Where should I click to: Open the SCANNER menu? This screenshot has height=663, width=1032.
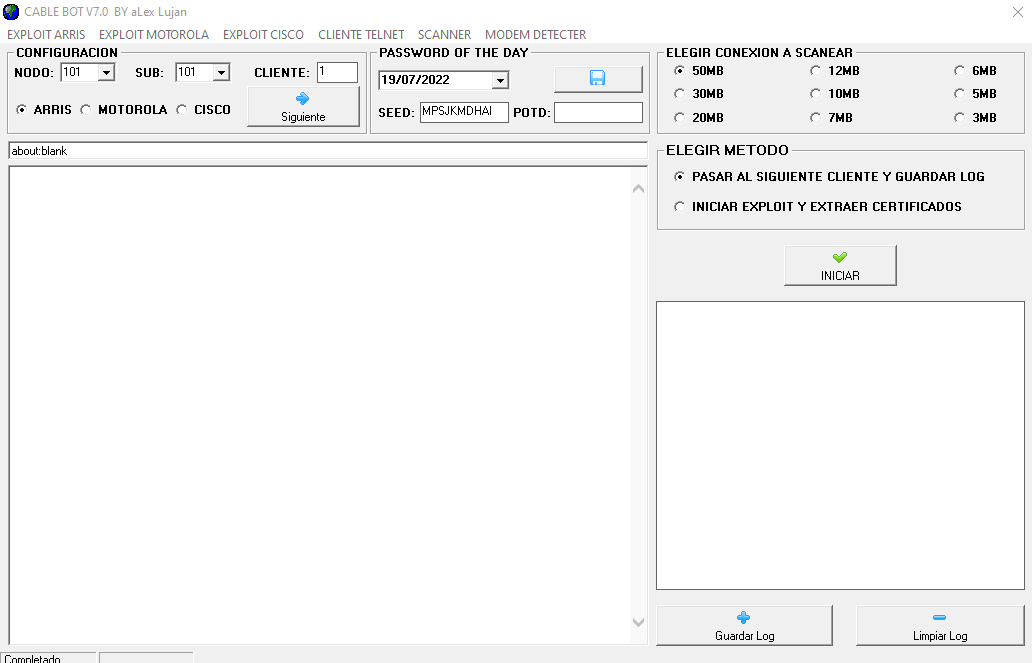444,35
